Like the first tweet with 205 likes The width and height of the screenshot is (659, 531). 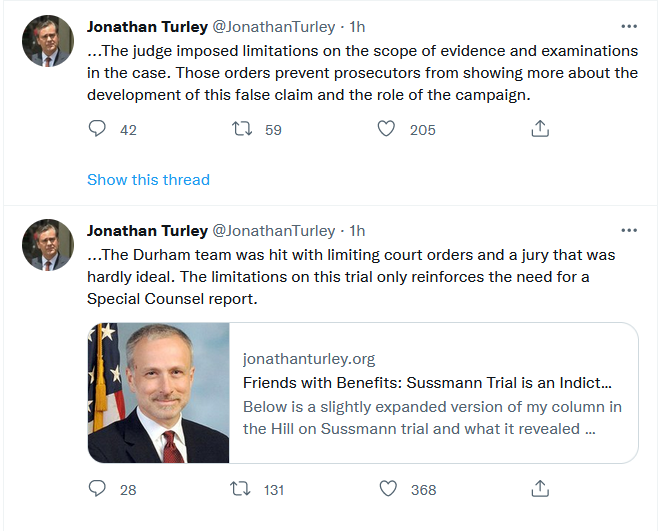387,129
